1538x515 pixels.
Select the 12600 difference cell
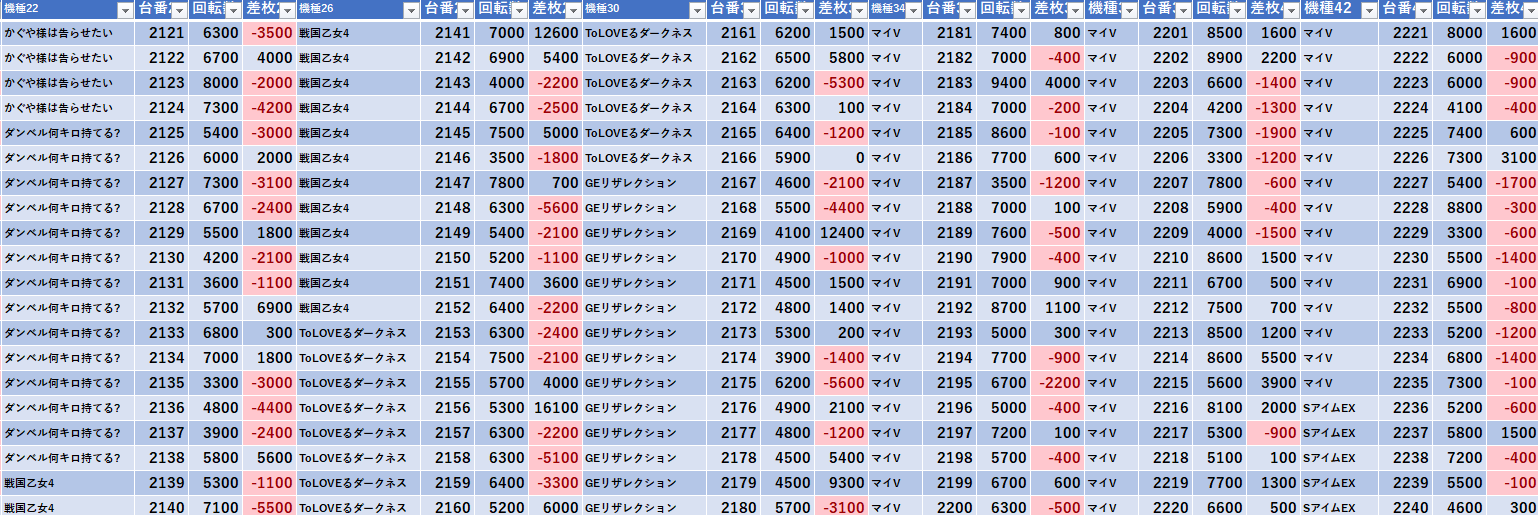555,33
